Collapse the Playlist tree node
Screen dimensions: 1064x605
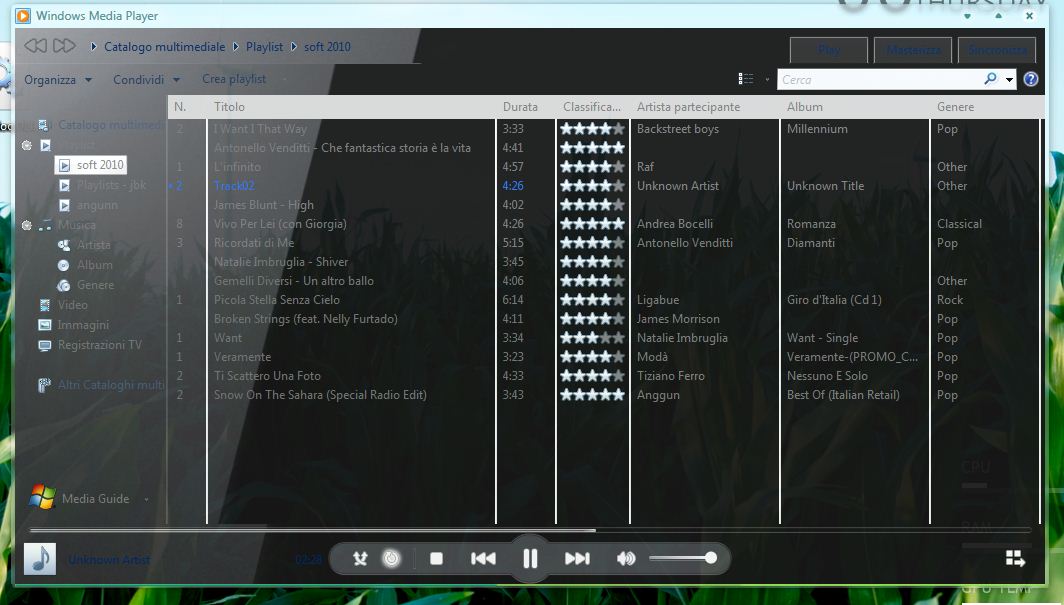tap(27, 145)
